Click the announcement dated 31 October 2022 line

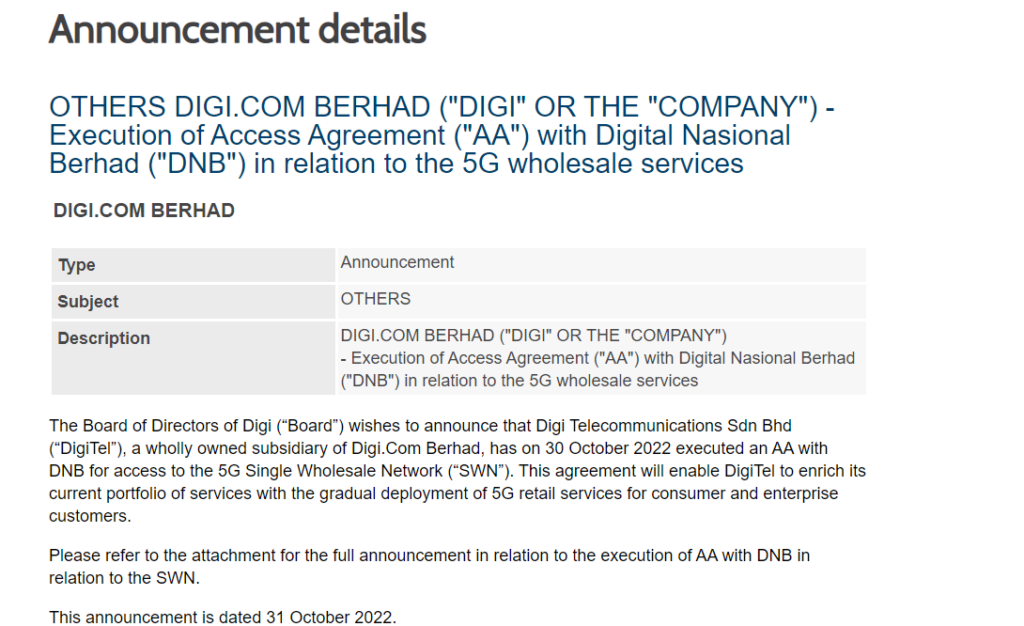tap(223, 617)
